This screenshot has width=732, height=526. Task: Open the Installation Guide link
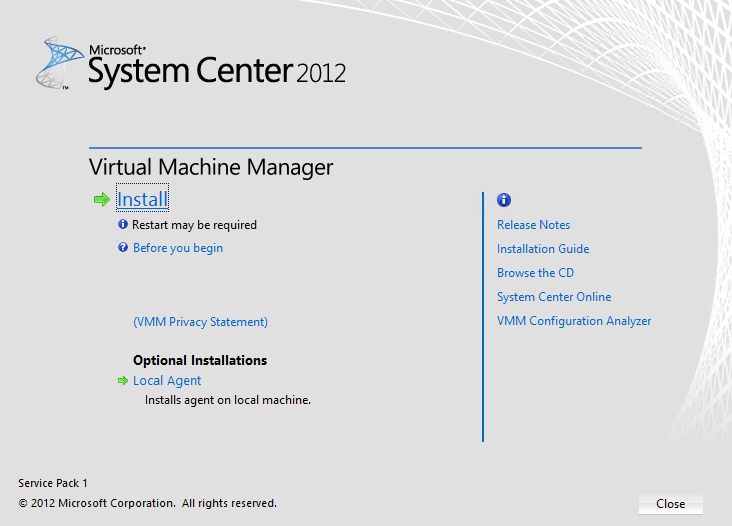(543, 249)
